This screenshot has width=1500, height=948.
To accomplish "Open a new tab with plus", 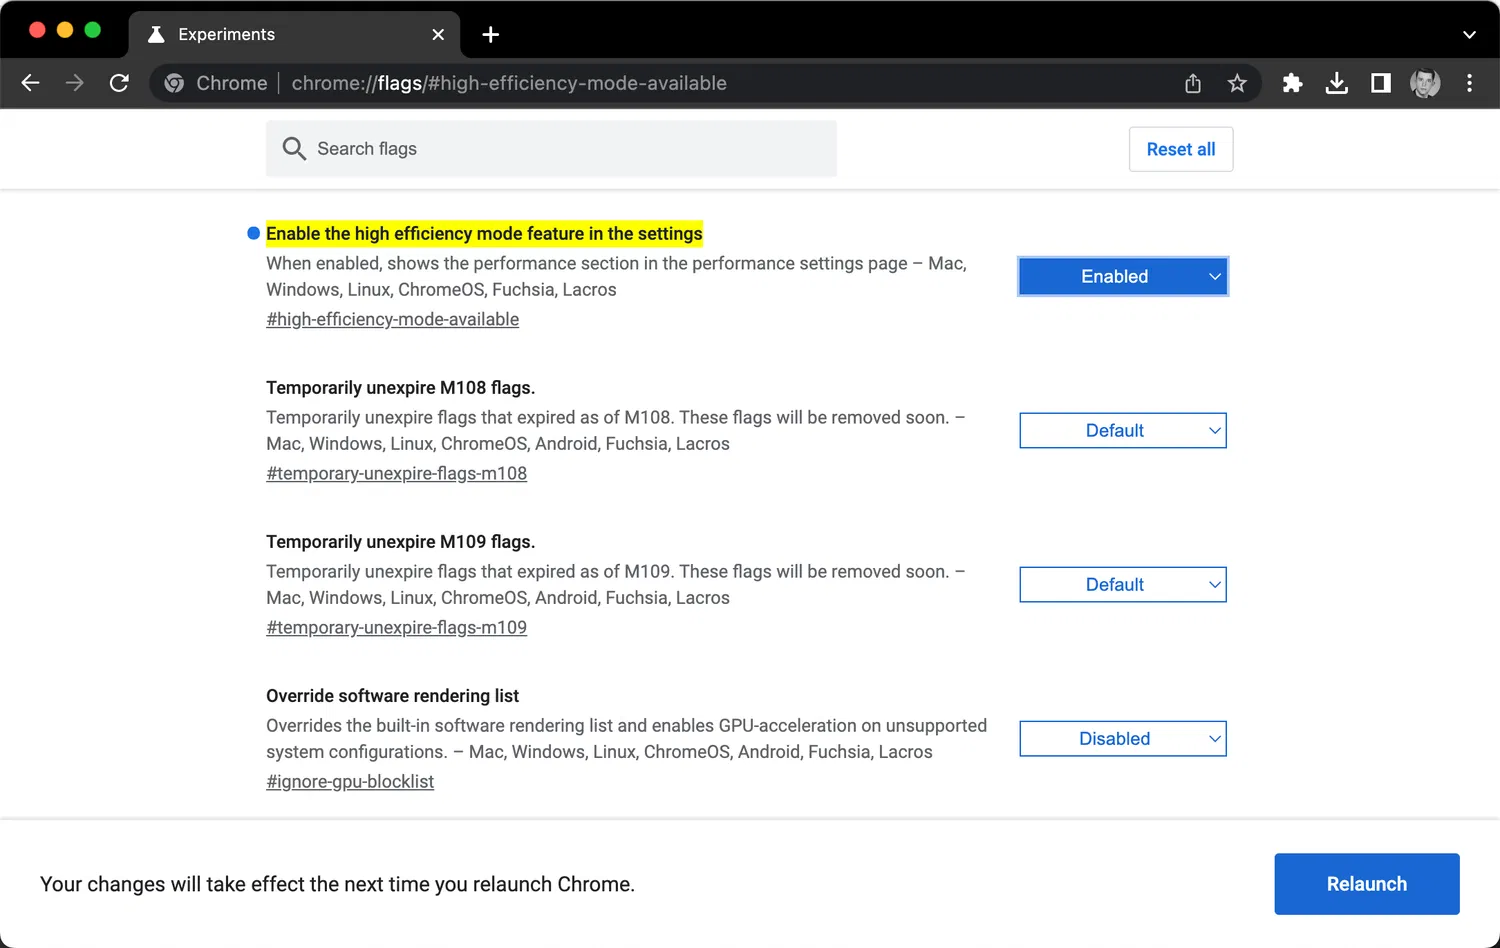I will 490,35.
